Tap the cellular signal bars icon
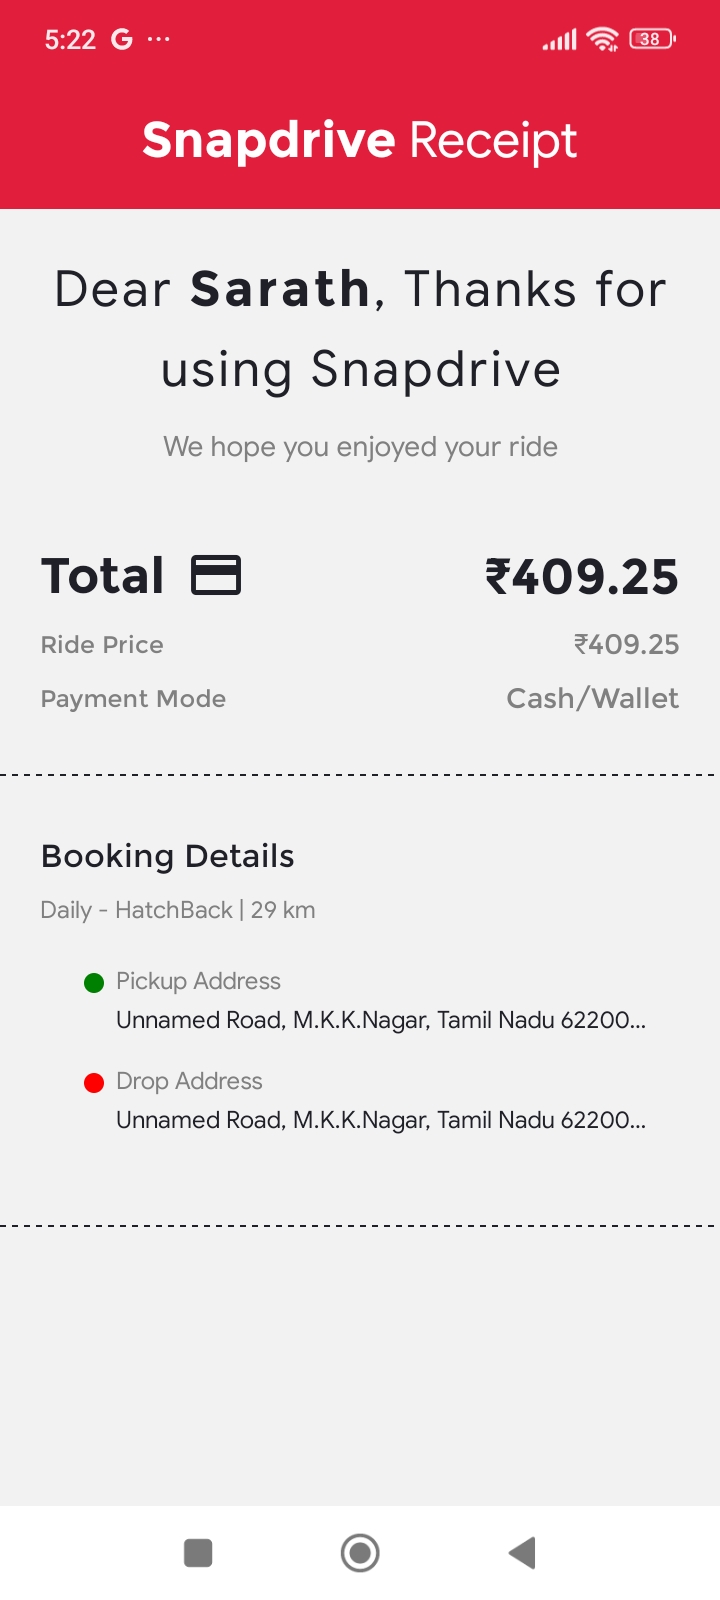This screenshot has width=720, height=1600. coord(559,40)
